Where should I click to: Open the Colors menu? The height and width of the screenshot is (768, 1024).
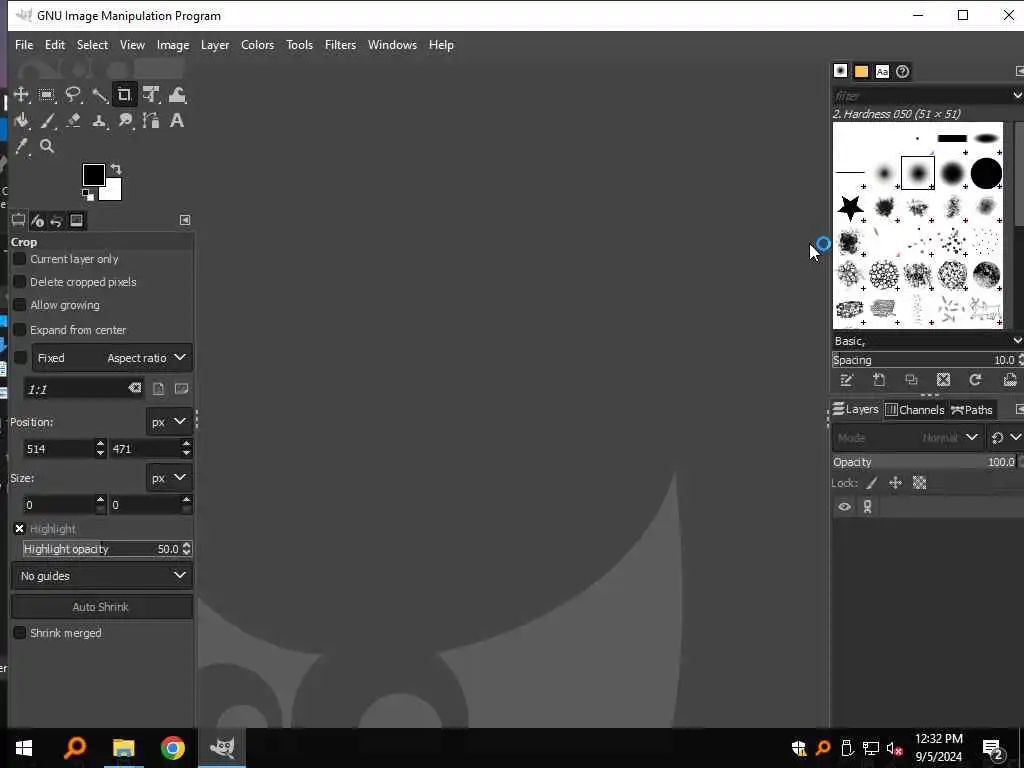pos(257,45)
